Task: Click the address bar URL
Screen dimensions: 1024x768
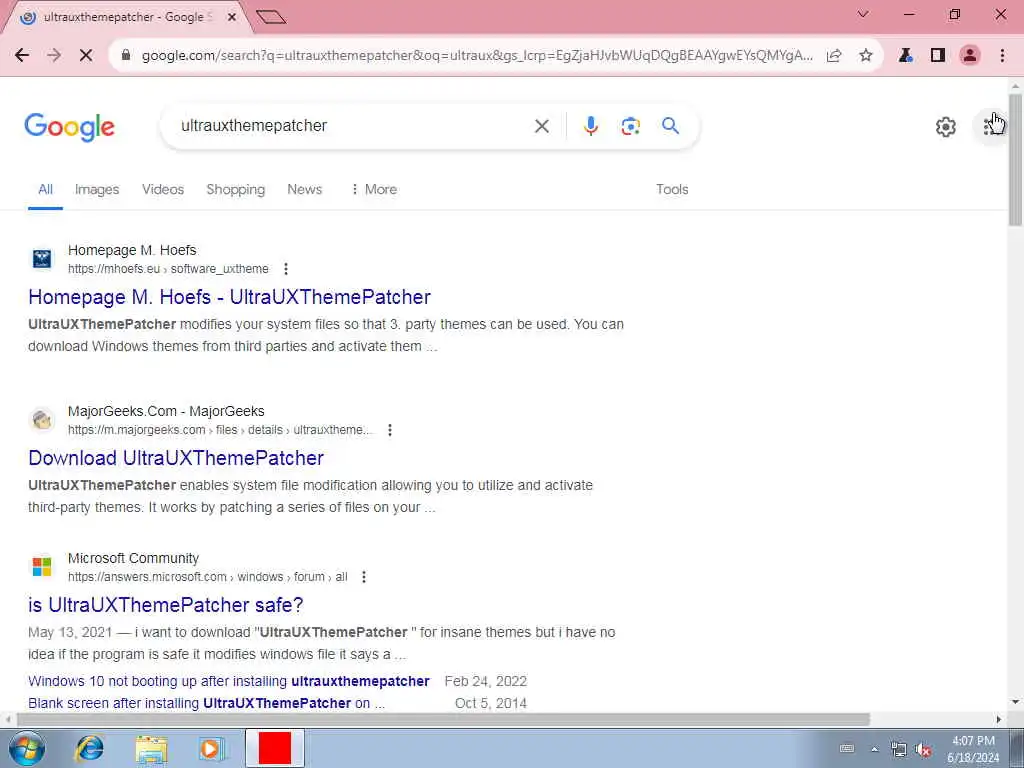Action: point(477,56)
